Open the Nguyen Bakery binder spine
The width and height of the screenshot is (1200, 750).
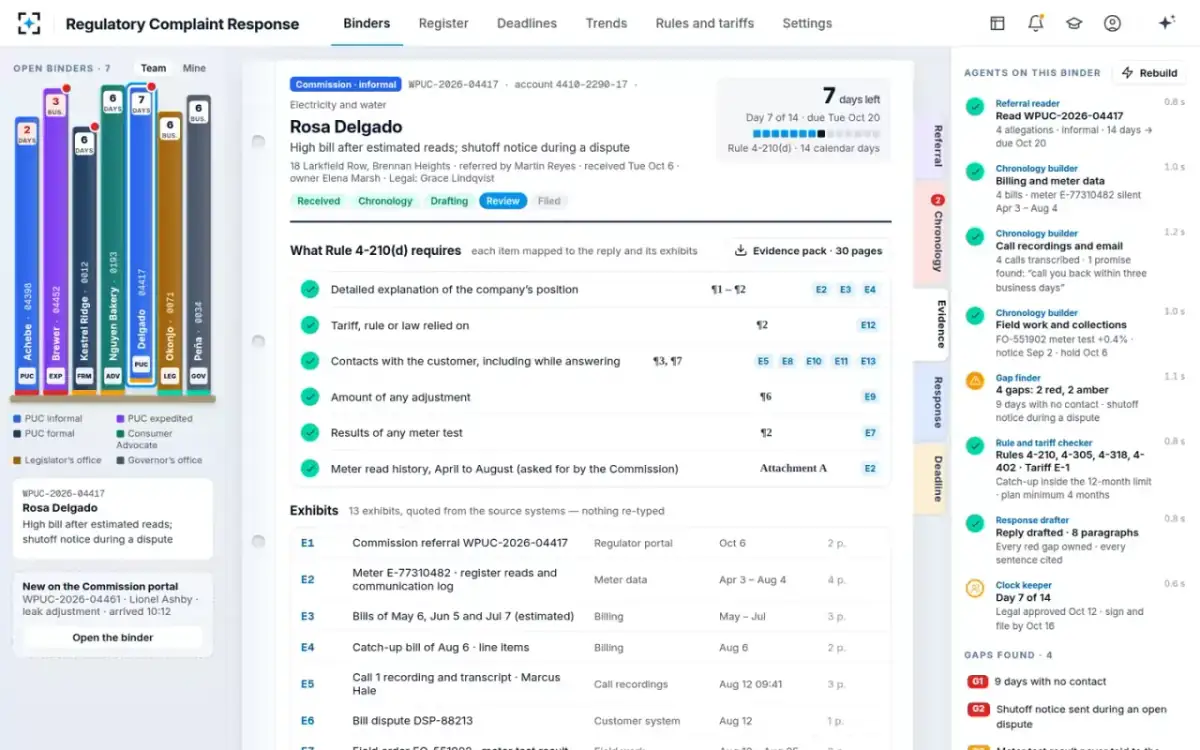click(x=113, y=240)
